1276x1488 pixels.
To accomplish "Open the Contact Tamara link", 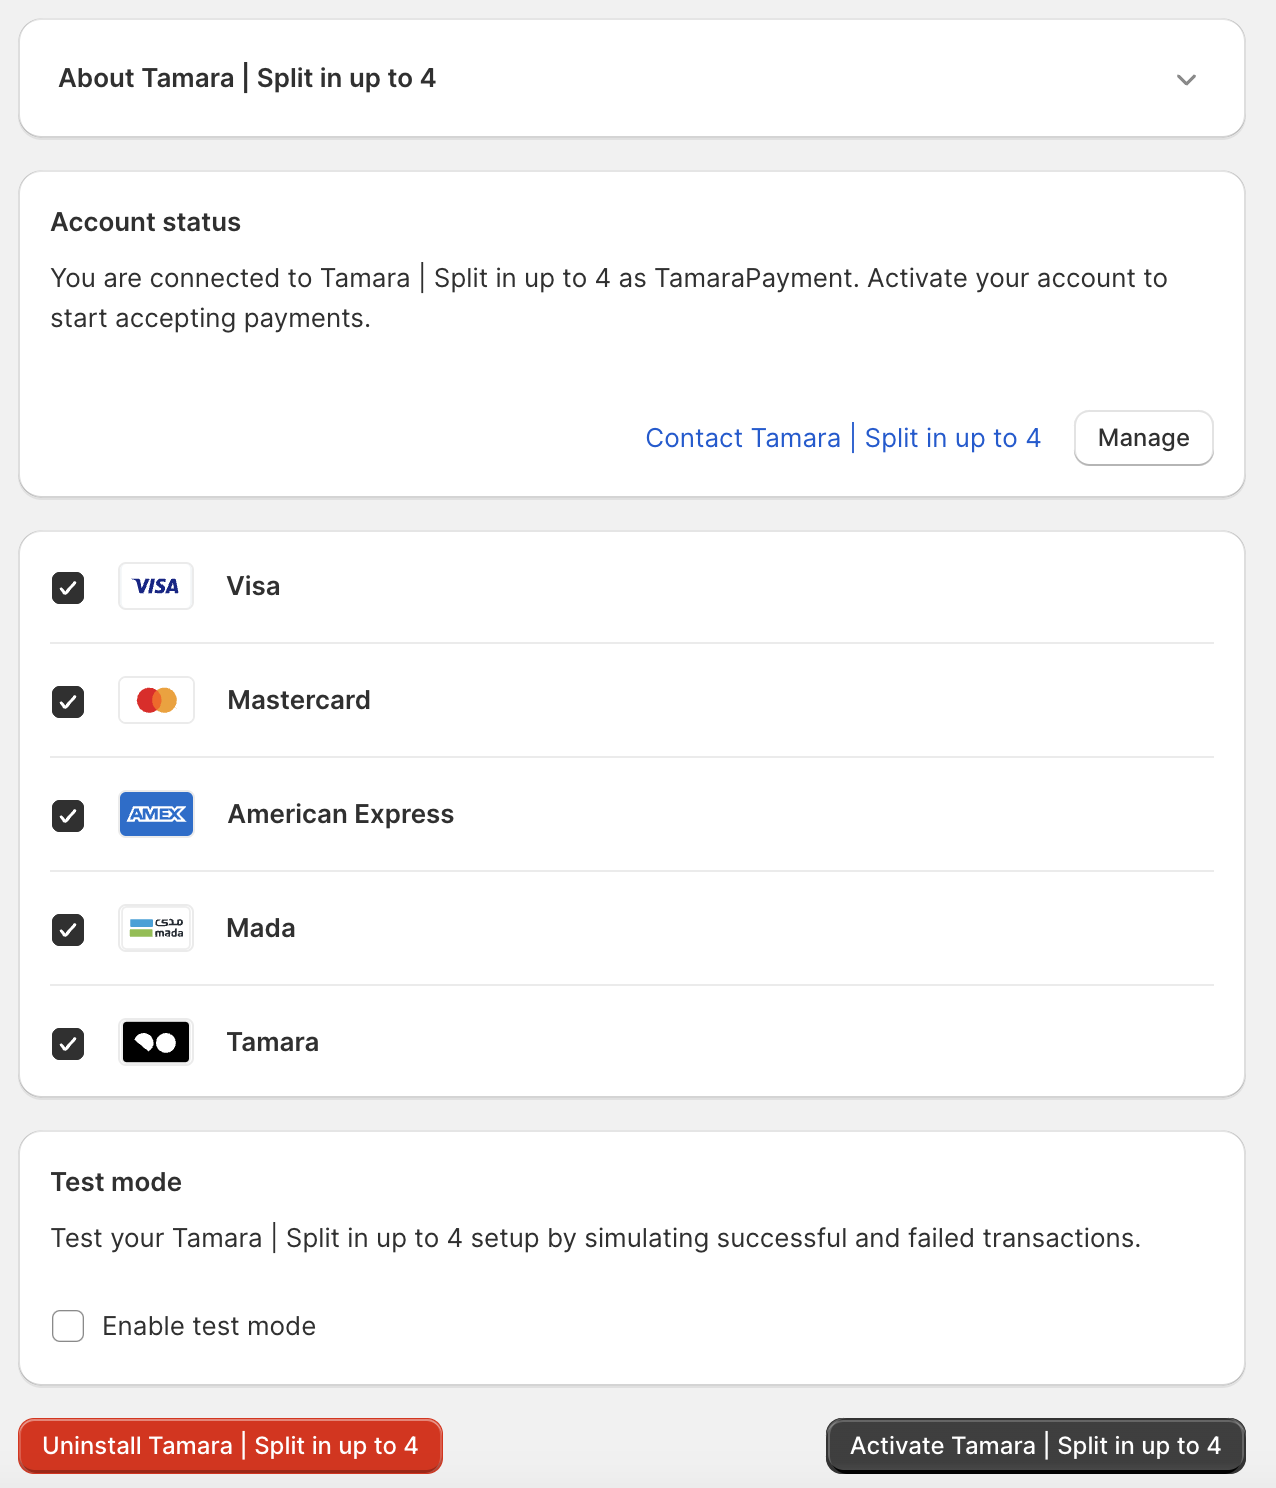I will pos(843,438).
